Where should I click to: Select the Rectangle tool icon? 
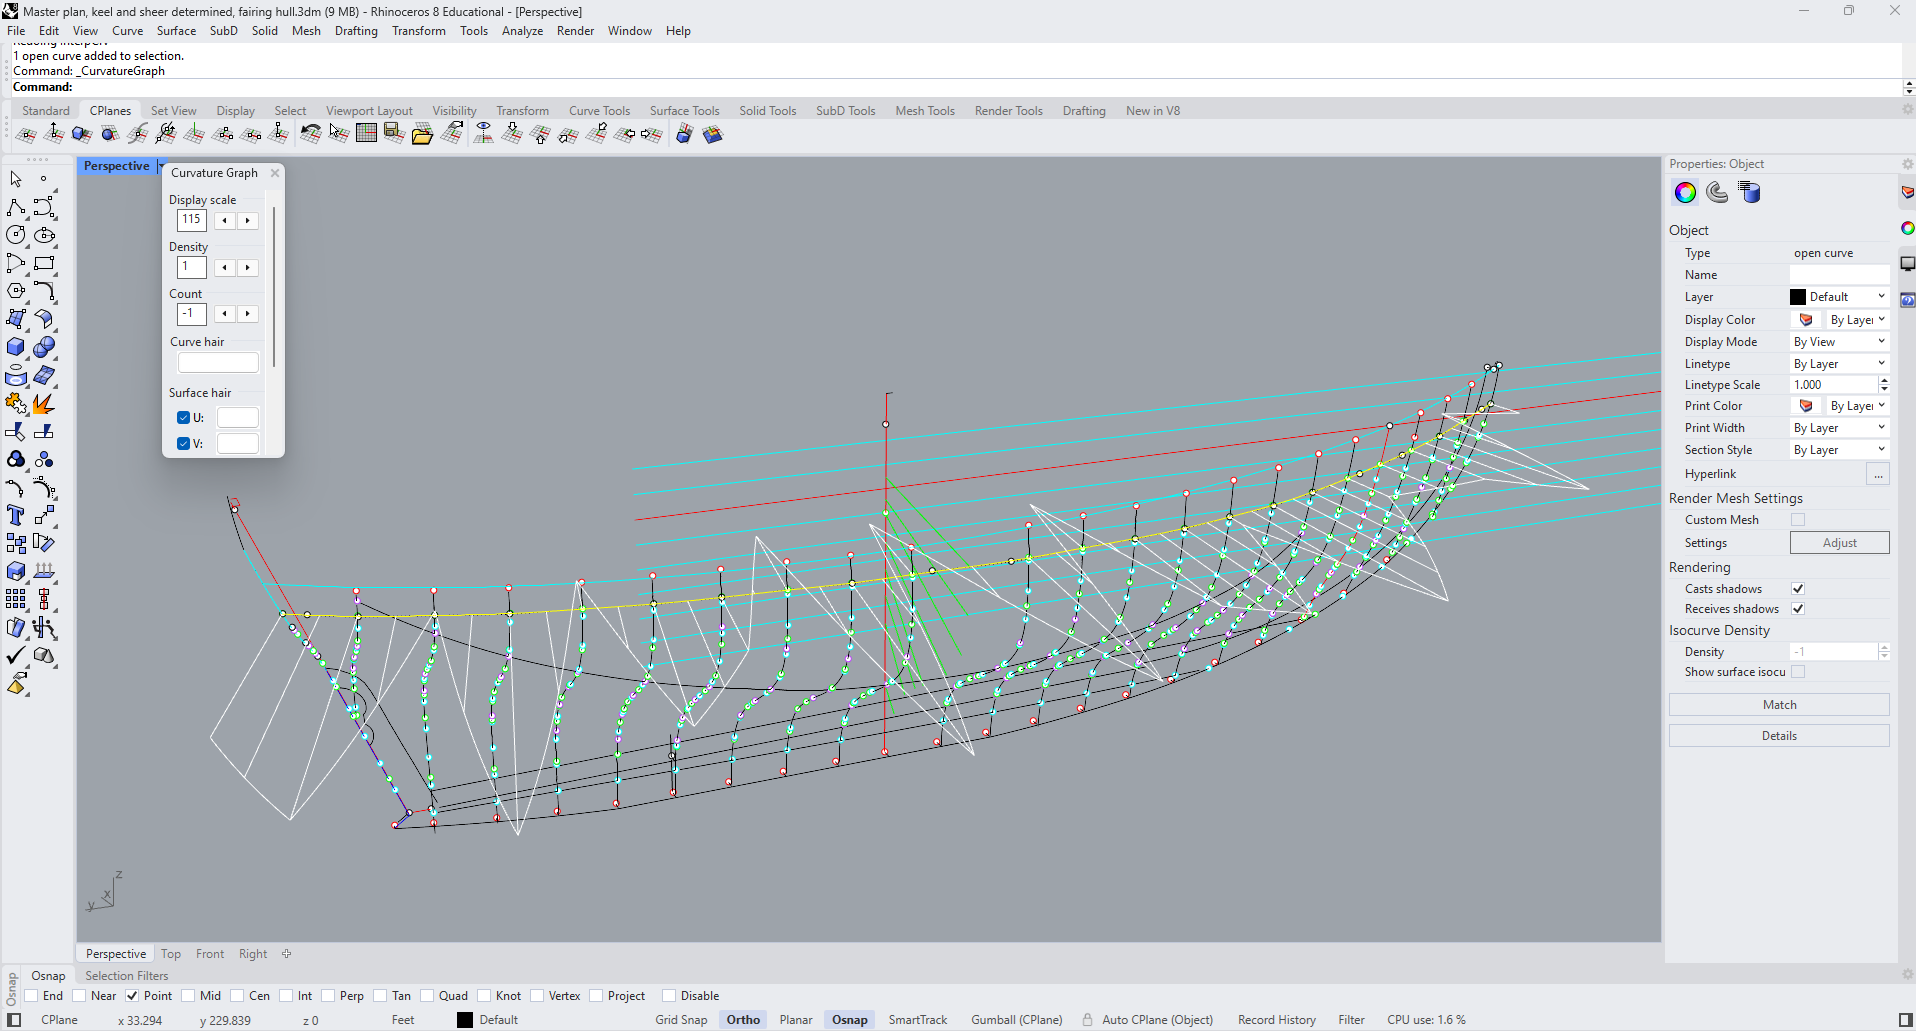(x=44, y=263)
